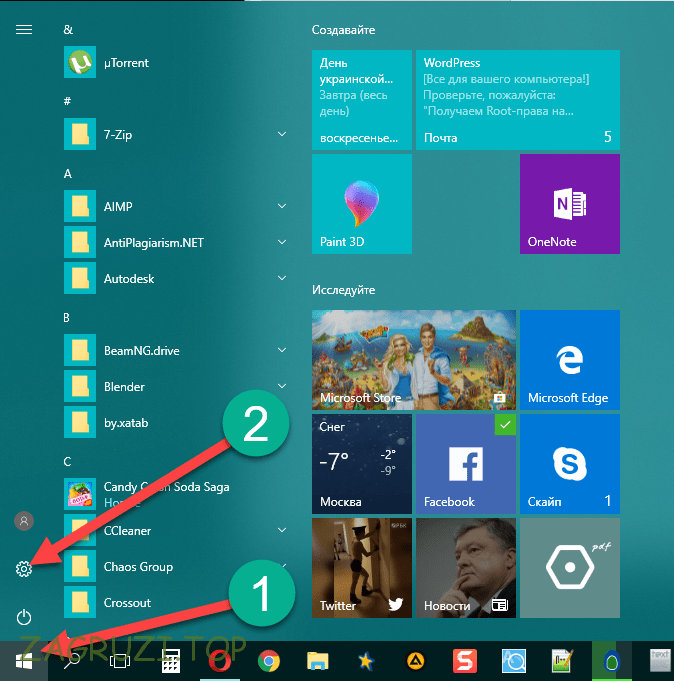Image resolution: width=674 pixels, height=681 pixels.
Task: Open the notepad with pencil taskbar icon
Action: [x=562, y=661]
